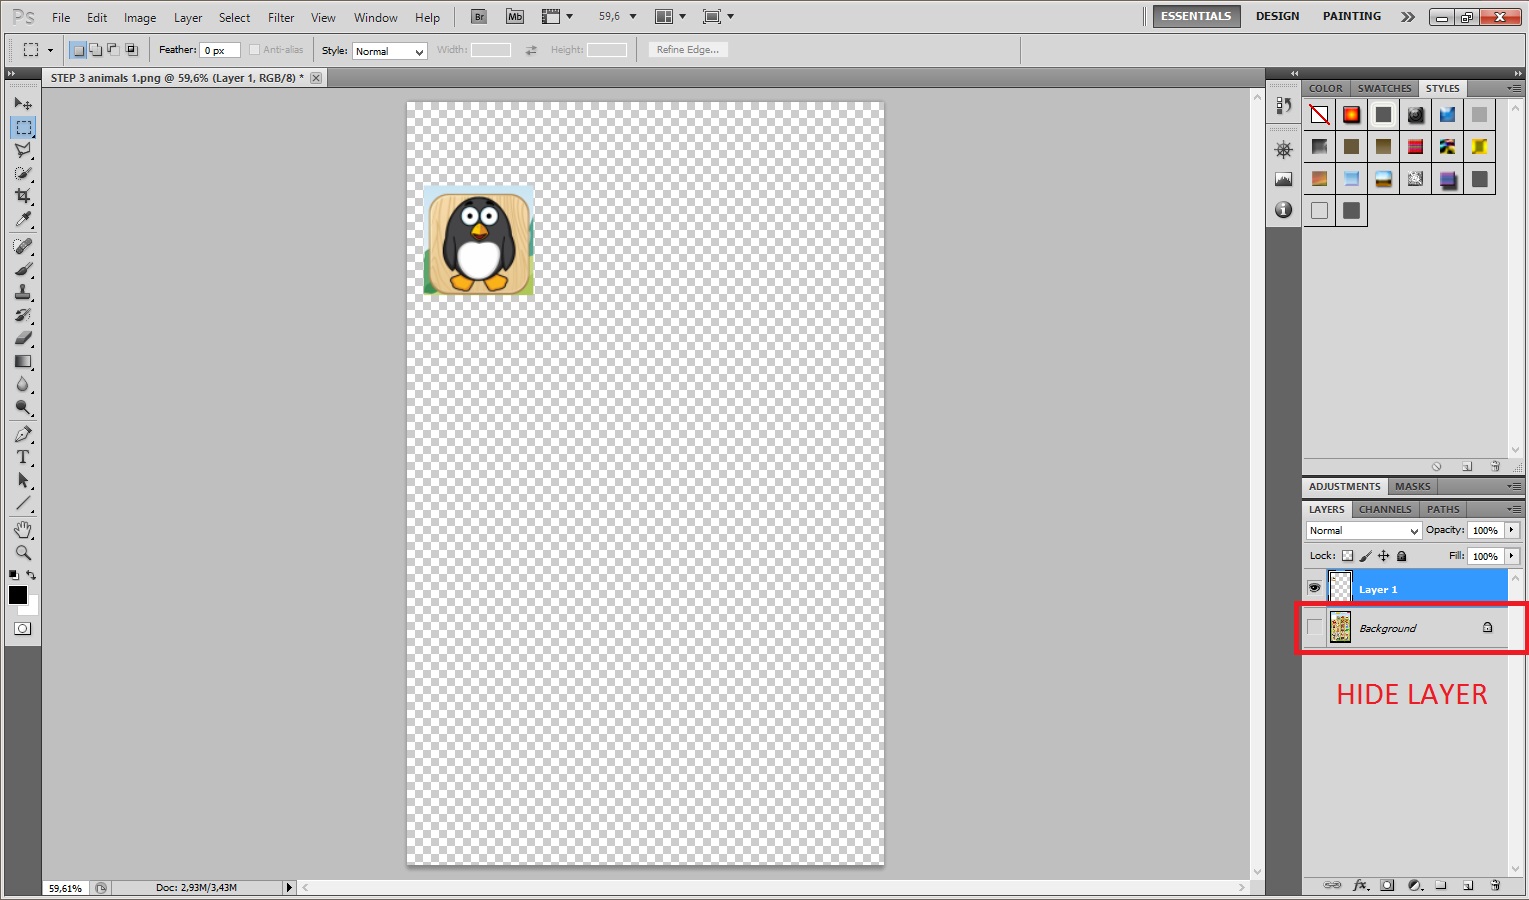Switch to the PAINTING workspace
Viewport: 1529px width, 900px height.
pyautogui.click(x=1351, y=16)
